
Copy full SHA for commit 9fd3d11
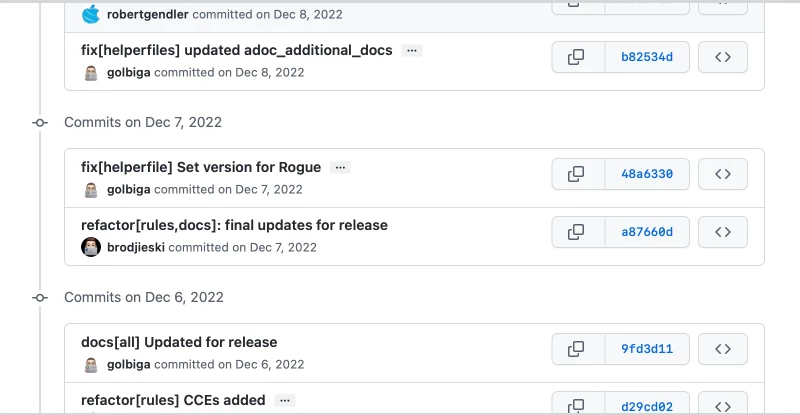pyautogui.click(x=578, y=349)
